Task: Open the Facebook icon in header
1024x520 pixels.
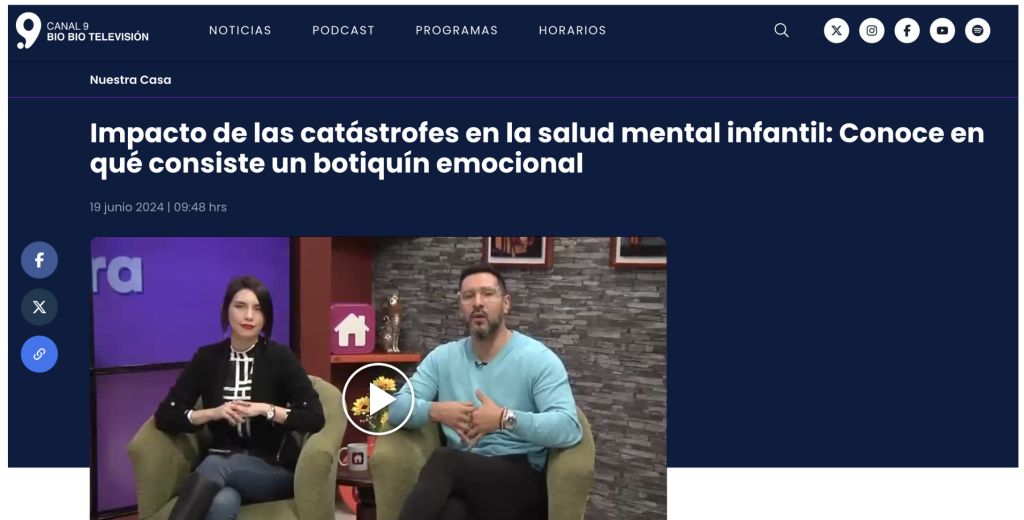Action: tap(906, 31)
